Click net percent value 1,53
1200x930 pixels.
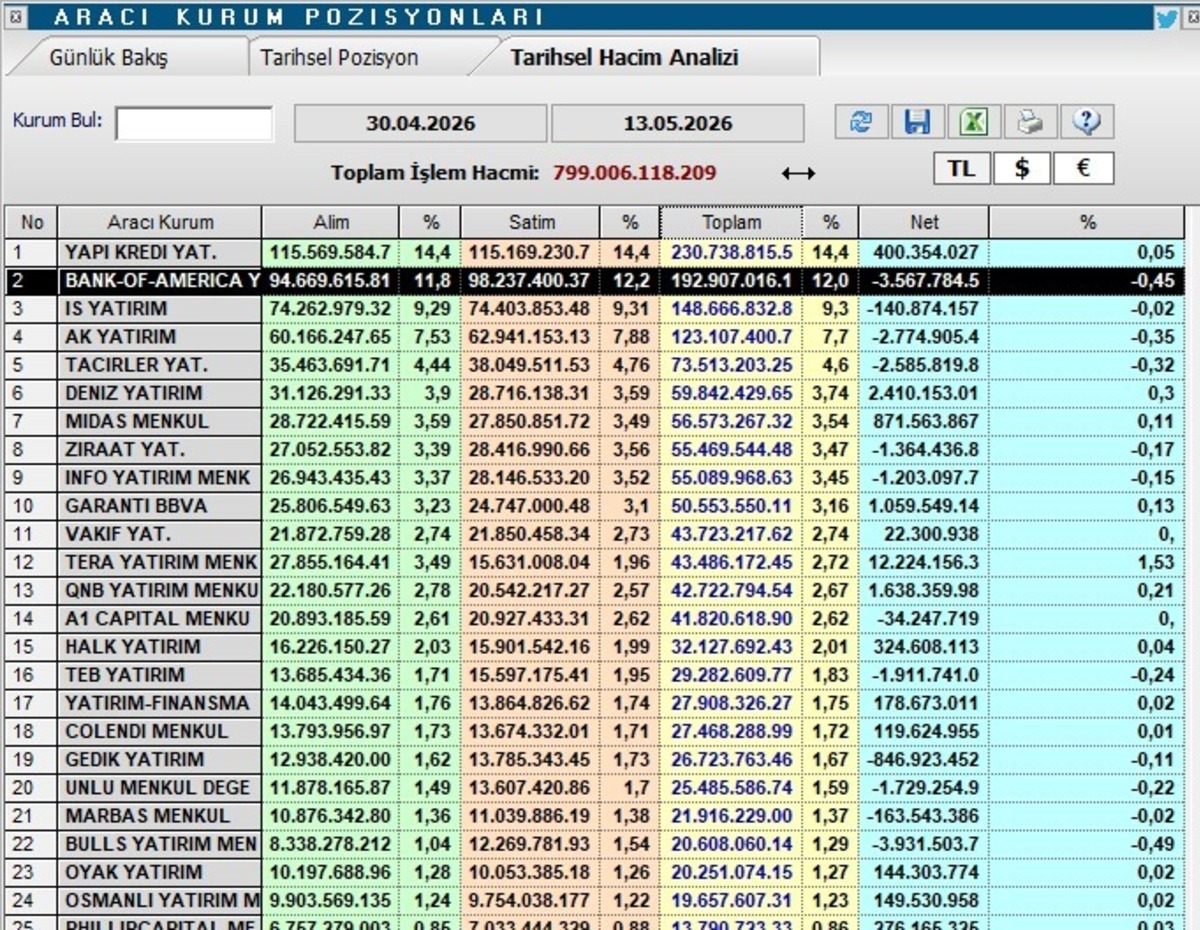tap(1156, 562)
